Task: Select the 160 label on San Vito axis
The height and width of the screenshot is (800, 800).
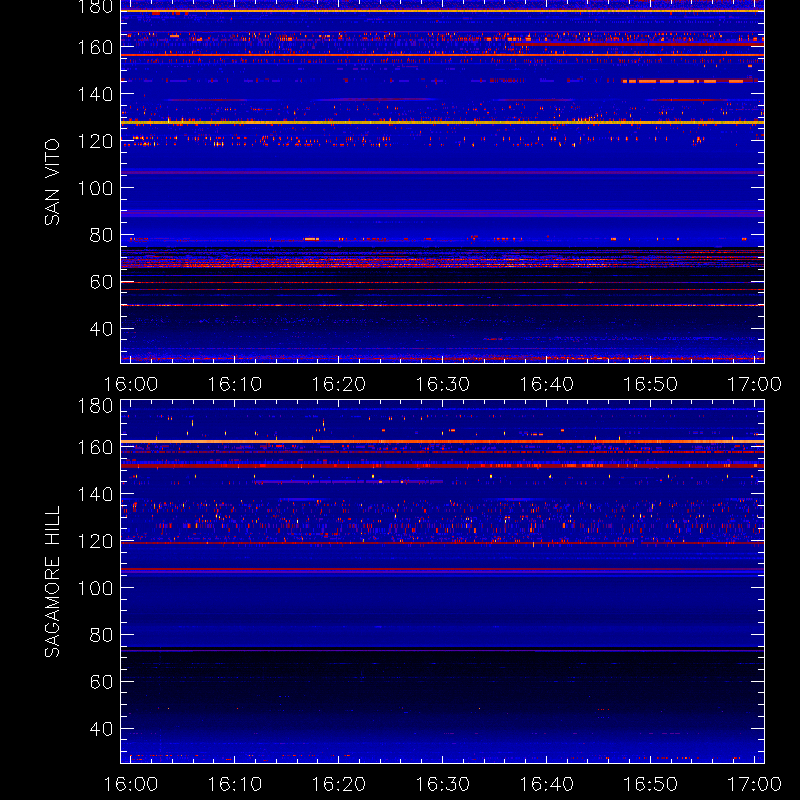Action: click(95, 47)
